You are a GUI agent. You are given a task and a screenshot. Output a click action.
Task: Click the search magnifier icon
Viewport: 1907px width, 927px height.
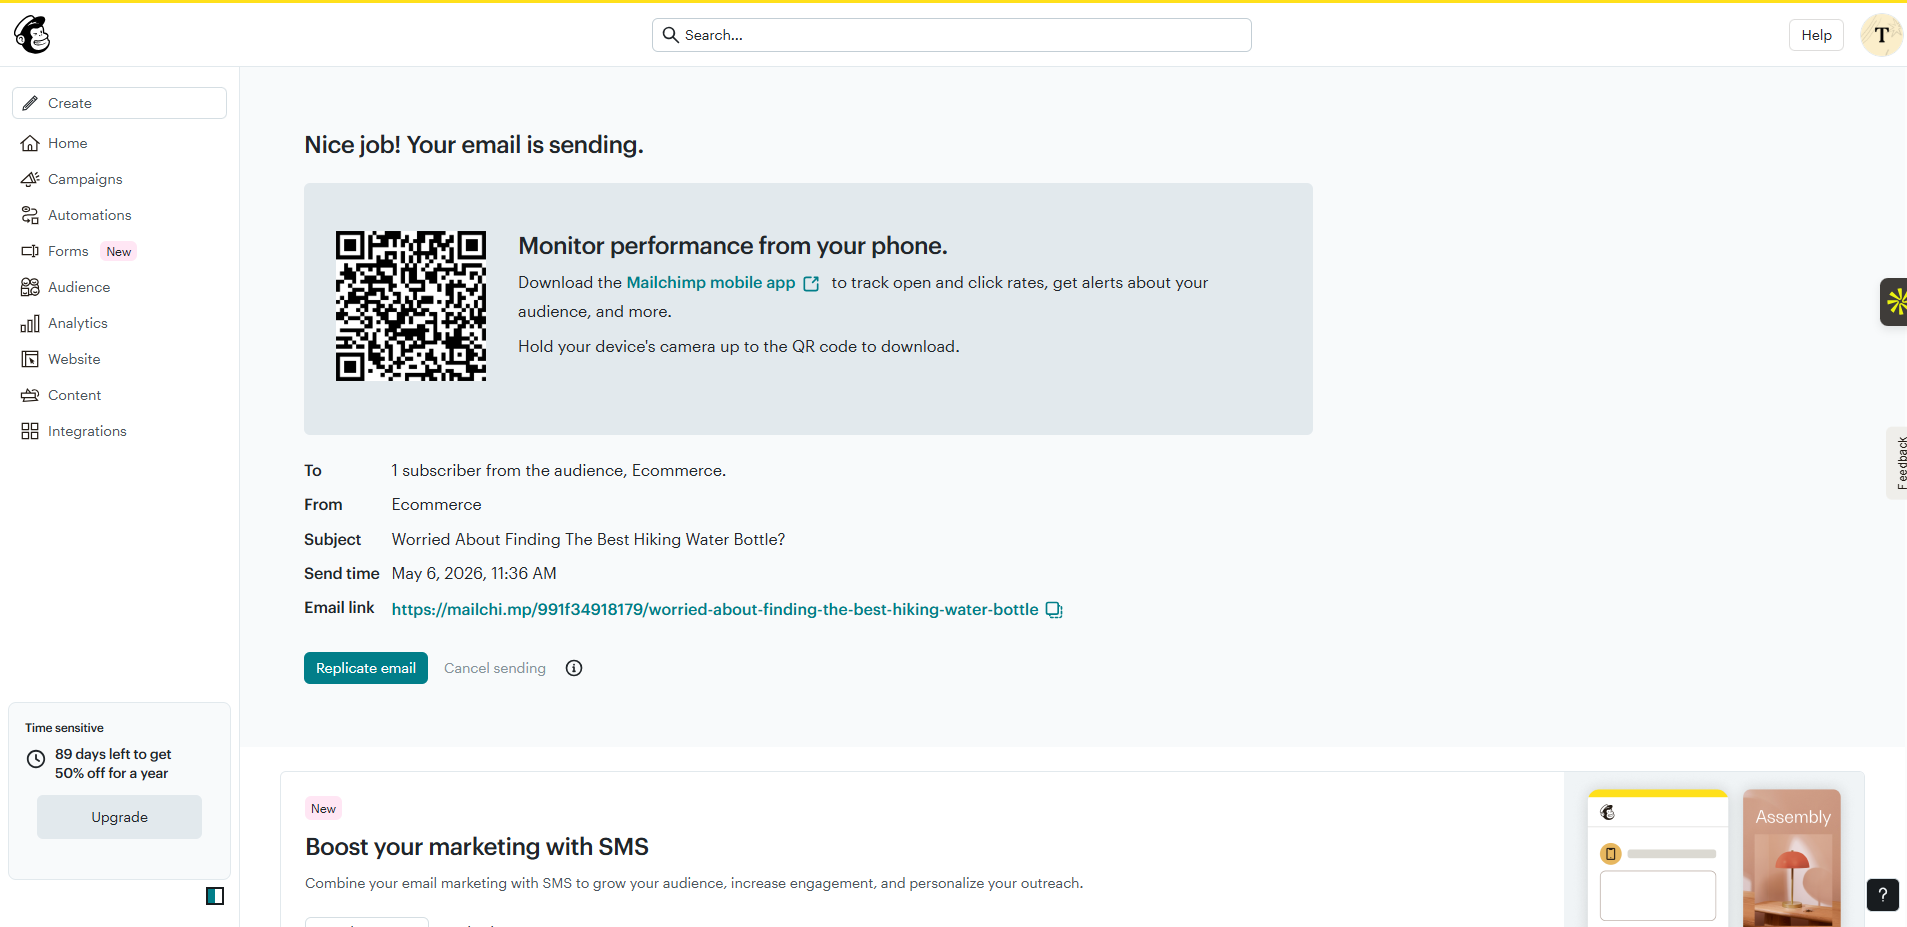(671, 35)
